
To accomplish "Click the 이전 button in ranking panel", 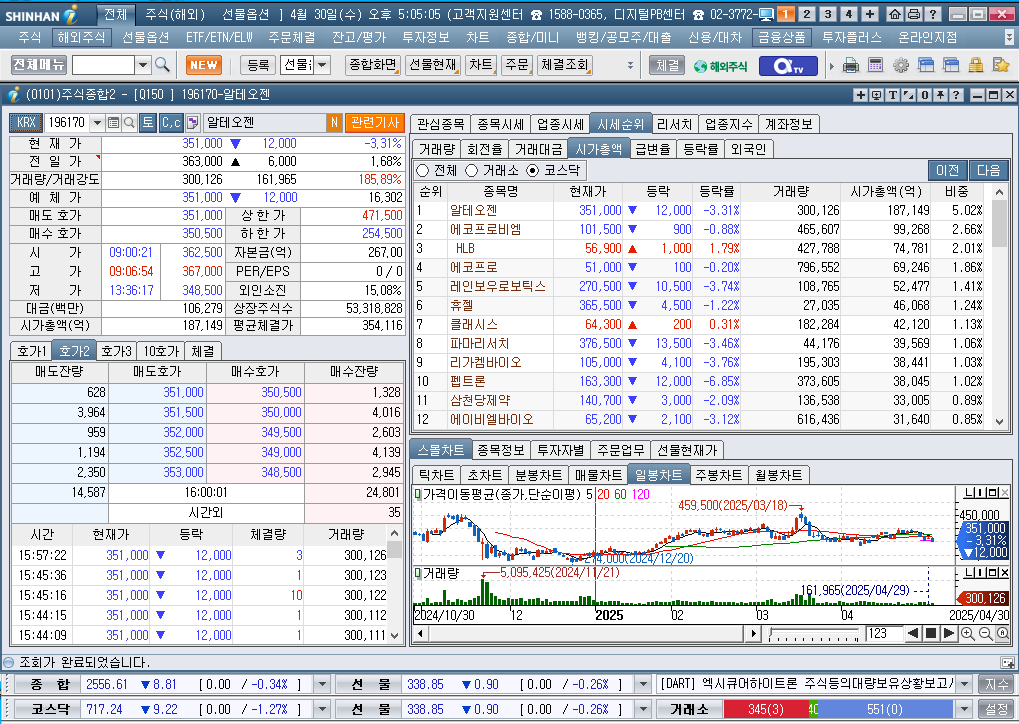I will point(947,170).
